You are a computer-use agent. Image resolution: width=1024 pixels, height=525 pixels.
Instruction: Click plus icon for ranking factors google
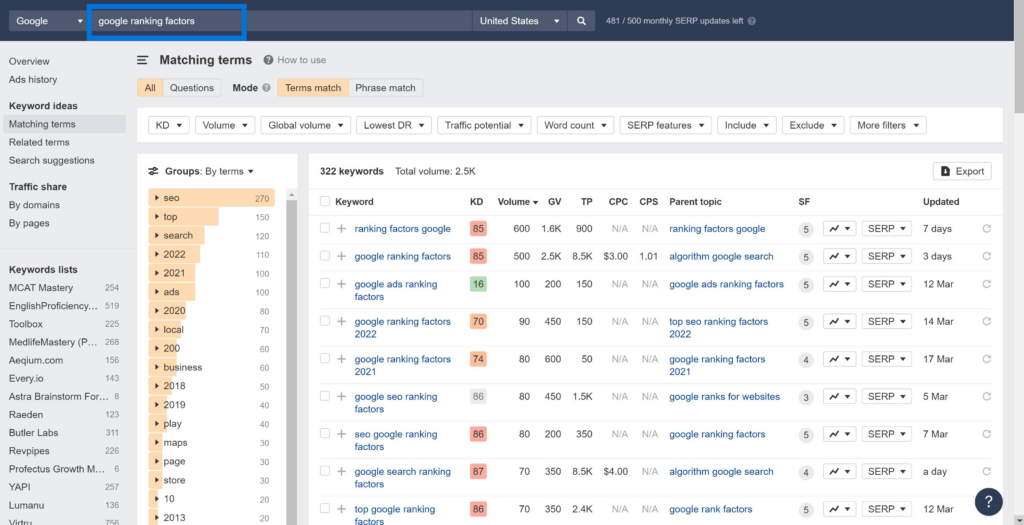(x=342, y=229)
